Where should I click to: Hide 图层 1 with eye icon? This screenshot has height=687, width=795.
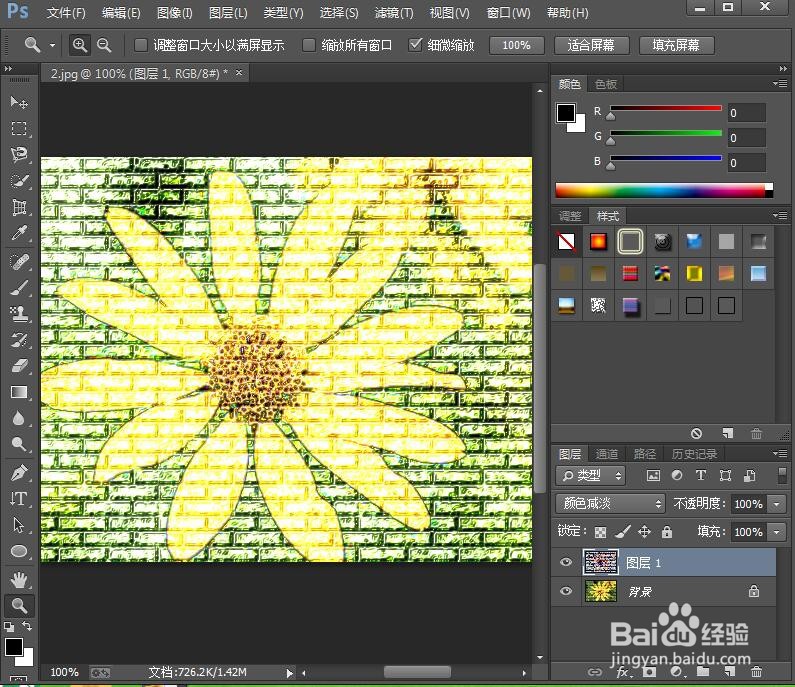[566, 562]
